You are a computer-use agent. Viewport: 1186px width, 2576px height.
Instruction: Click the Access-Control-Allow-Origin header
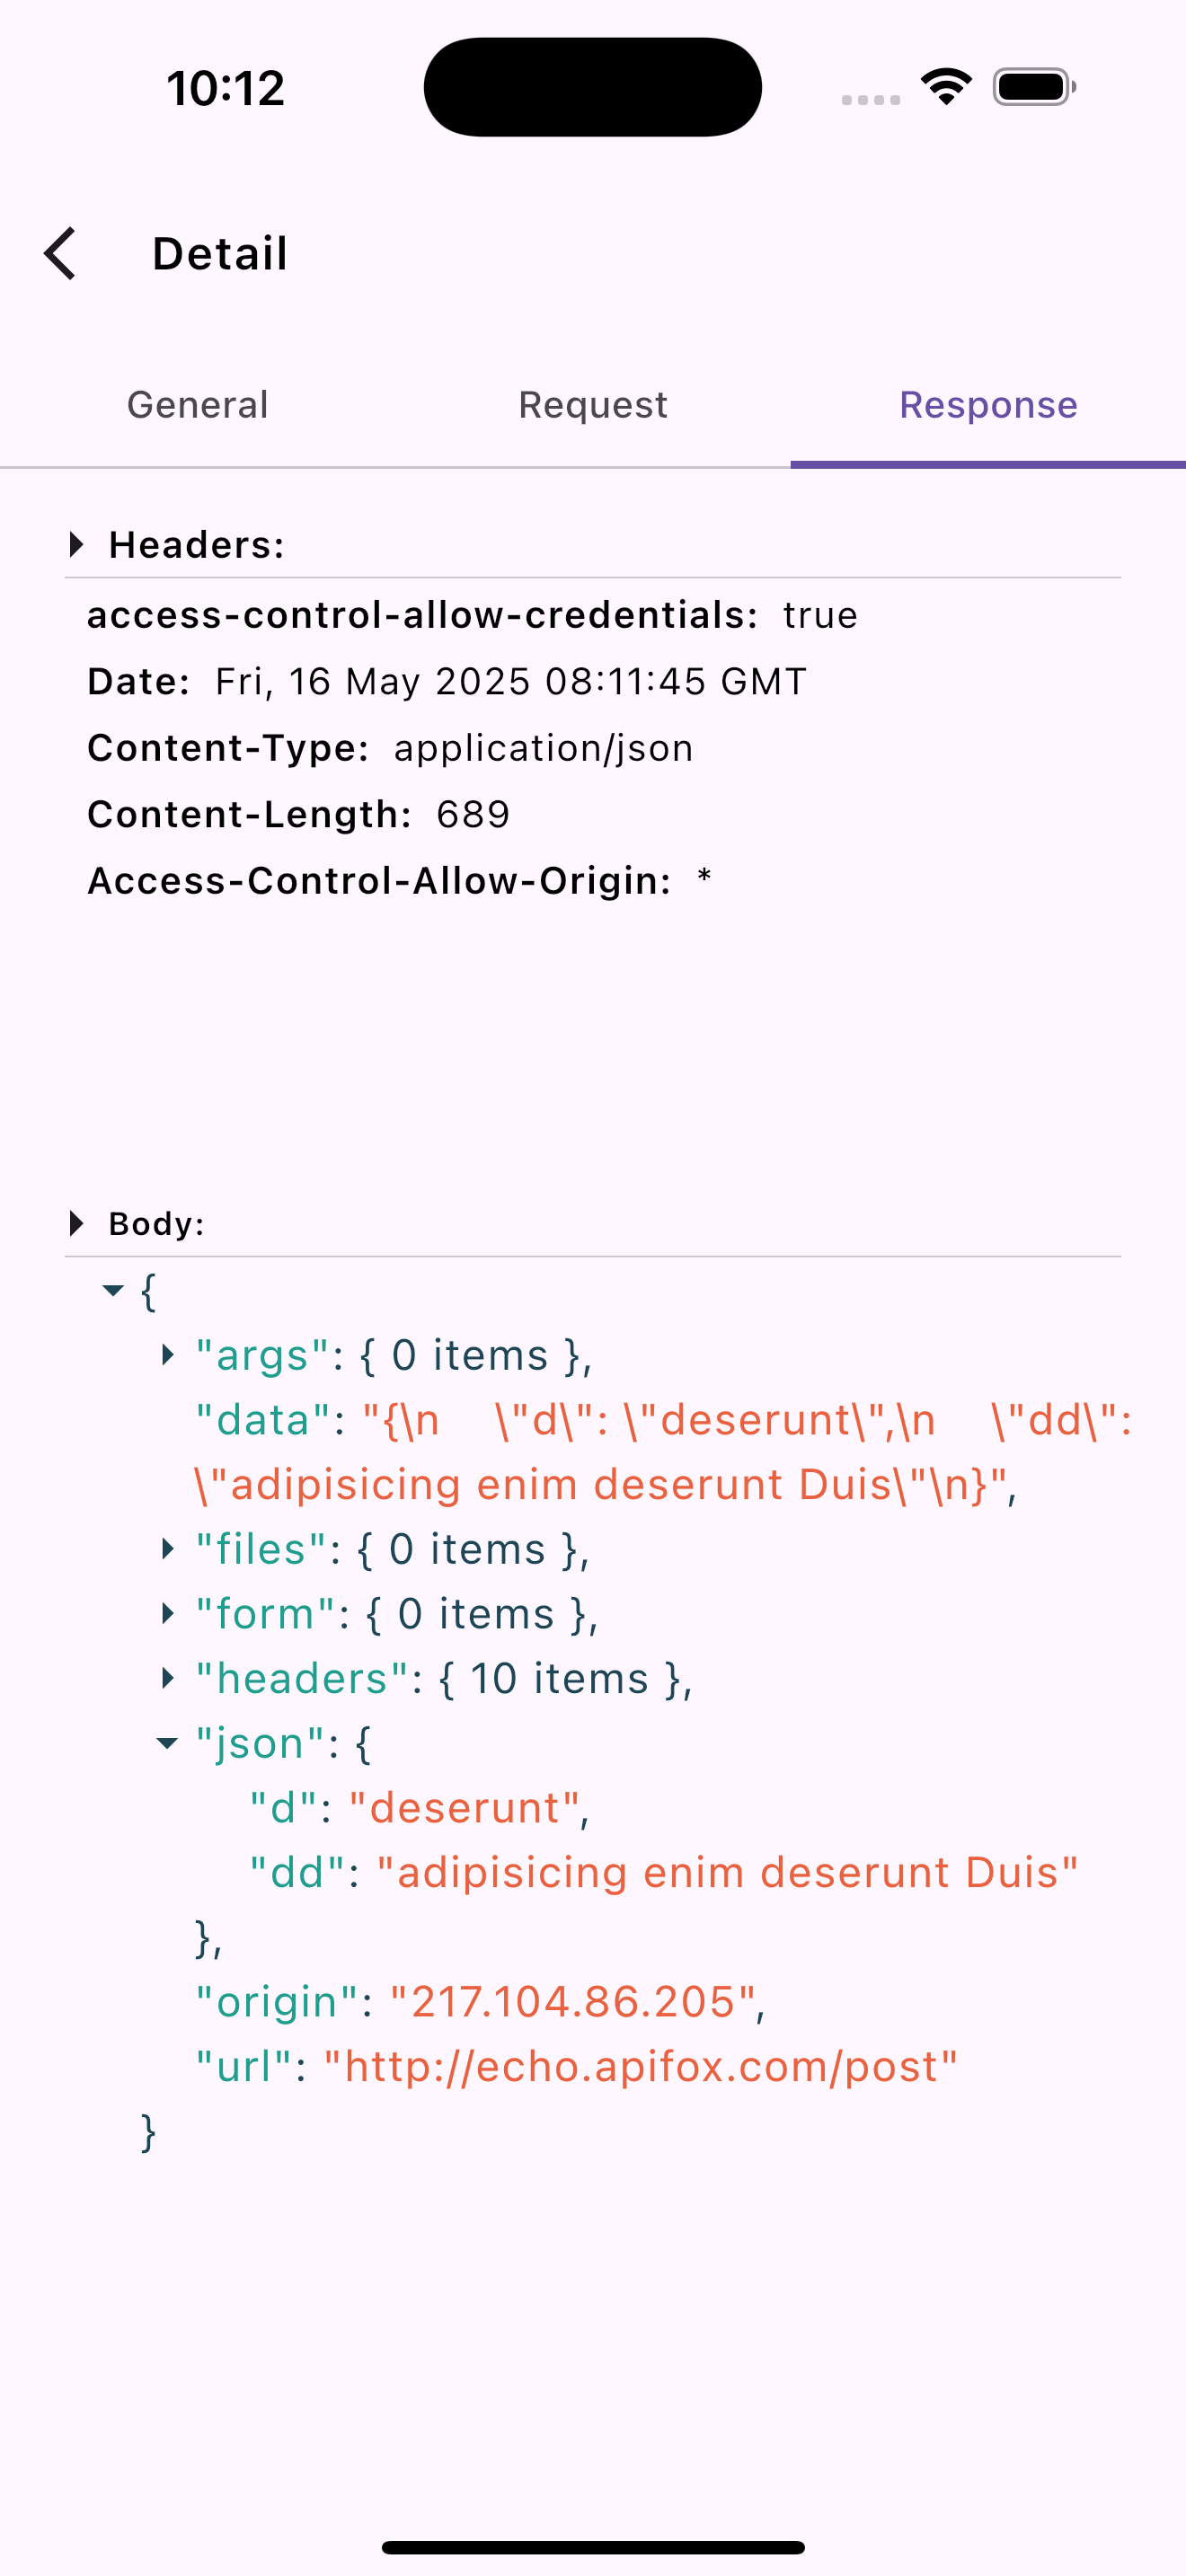377,881
